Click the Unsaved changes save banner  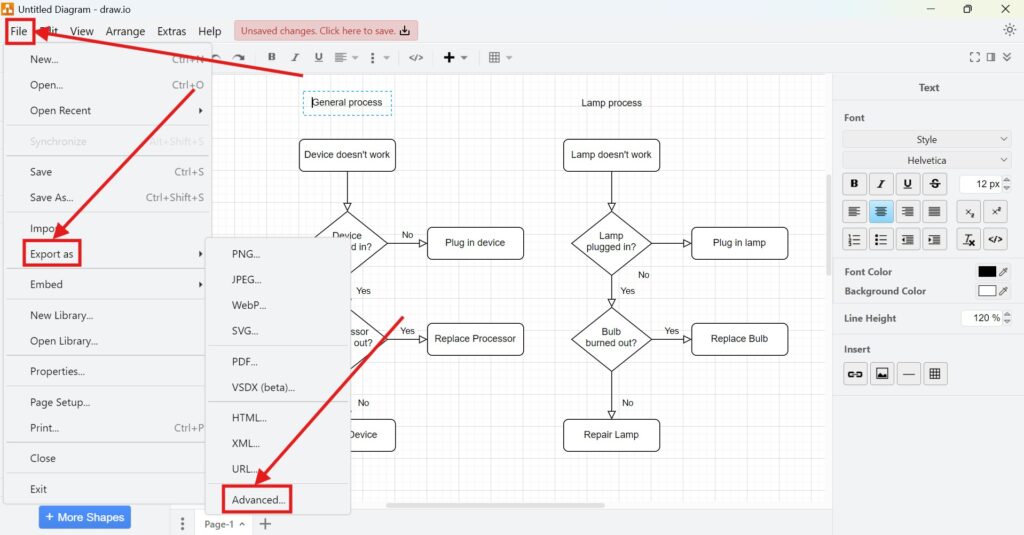click(326, 31)
